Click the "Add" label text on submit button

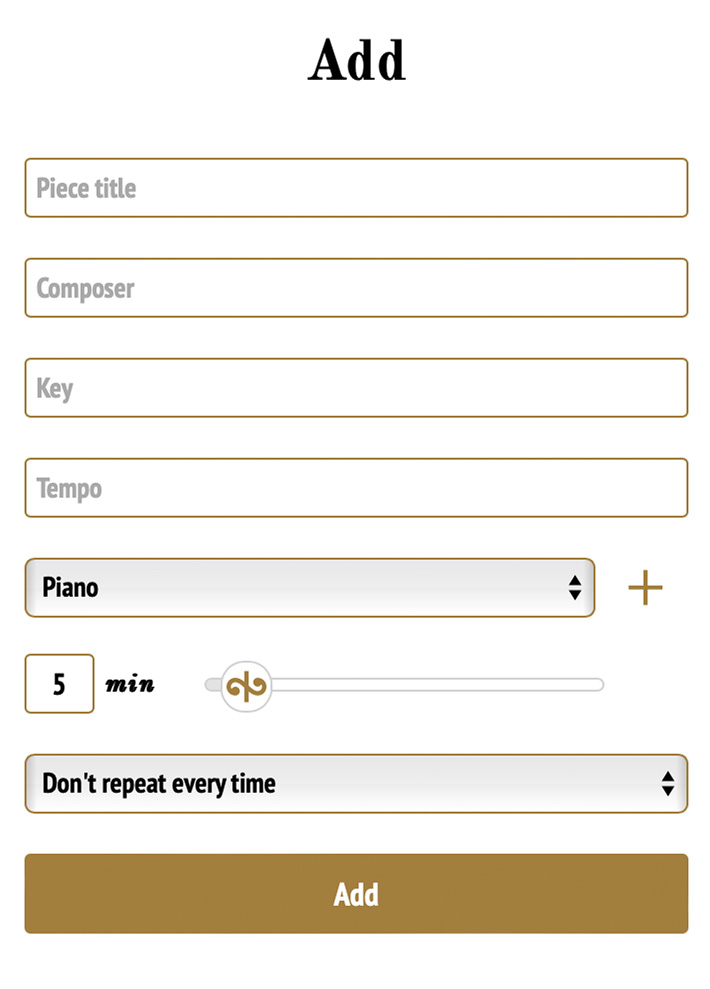tap(356, 894)
